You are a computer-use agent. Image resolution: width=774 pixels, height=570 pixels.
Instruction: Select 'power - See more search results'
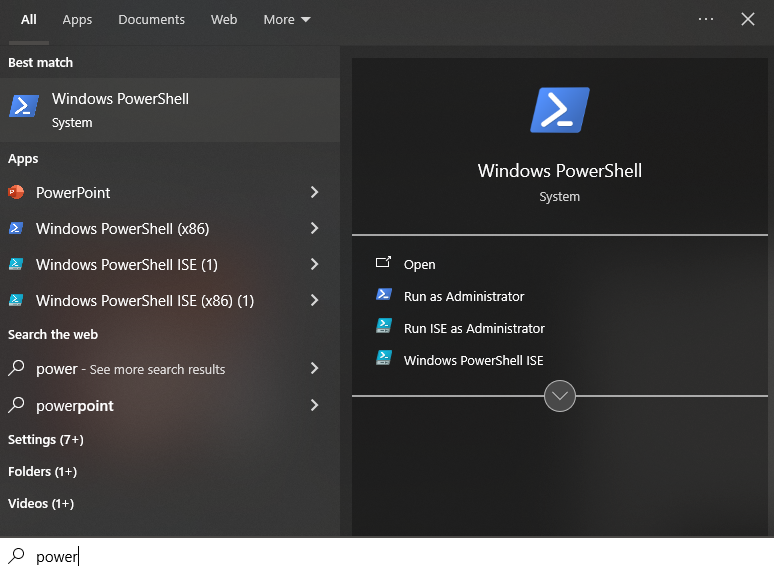pyautogui.click(x=170, y=368)
